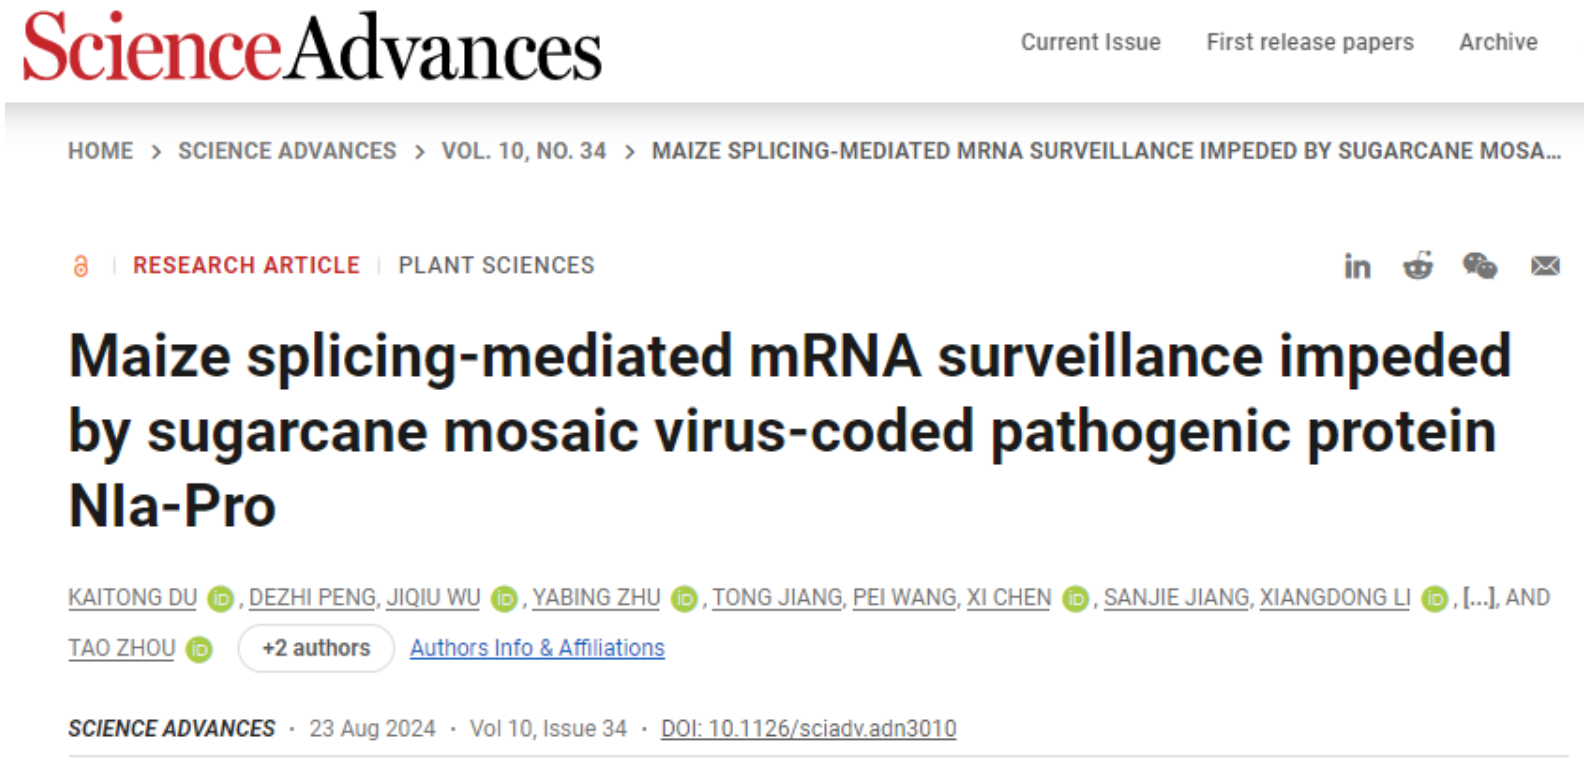Expand the +2 authors button
Screen dimensions: 1586x766
(316, 648)
